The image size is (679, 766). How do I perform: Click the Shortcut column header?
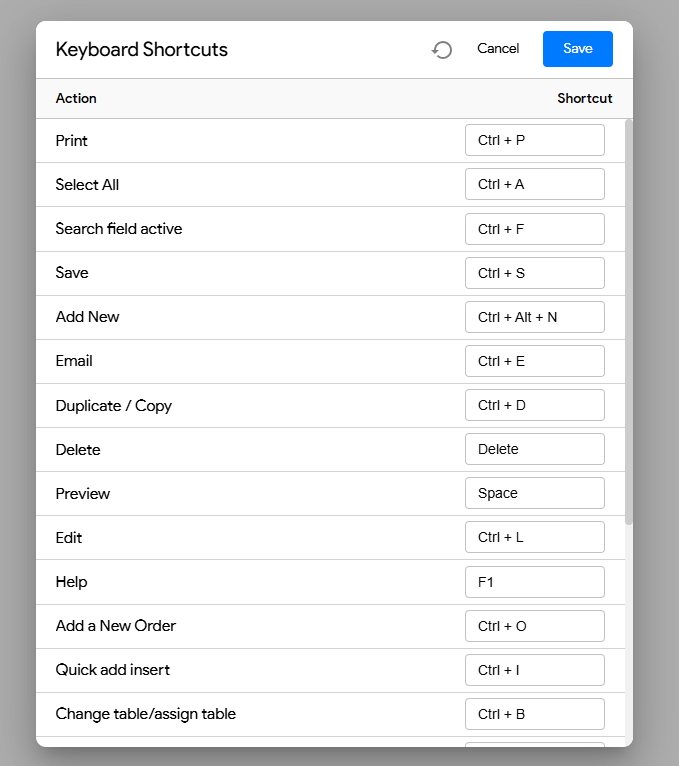point(585,98)
